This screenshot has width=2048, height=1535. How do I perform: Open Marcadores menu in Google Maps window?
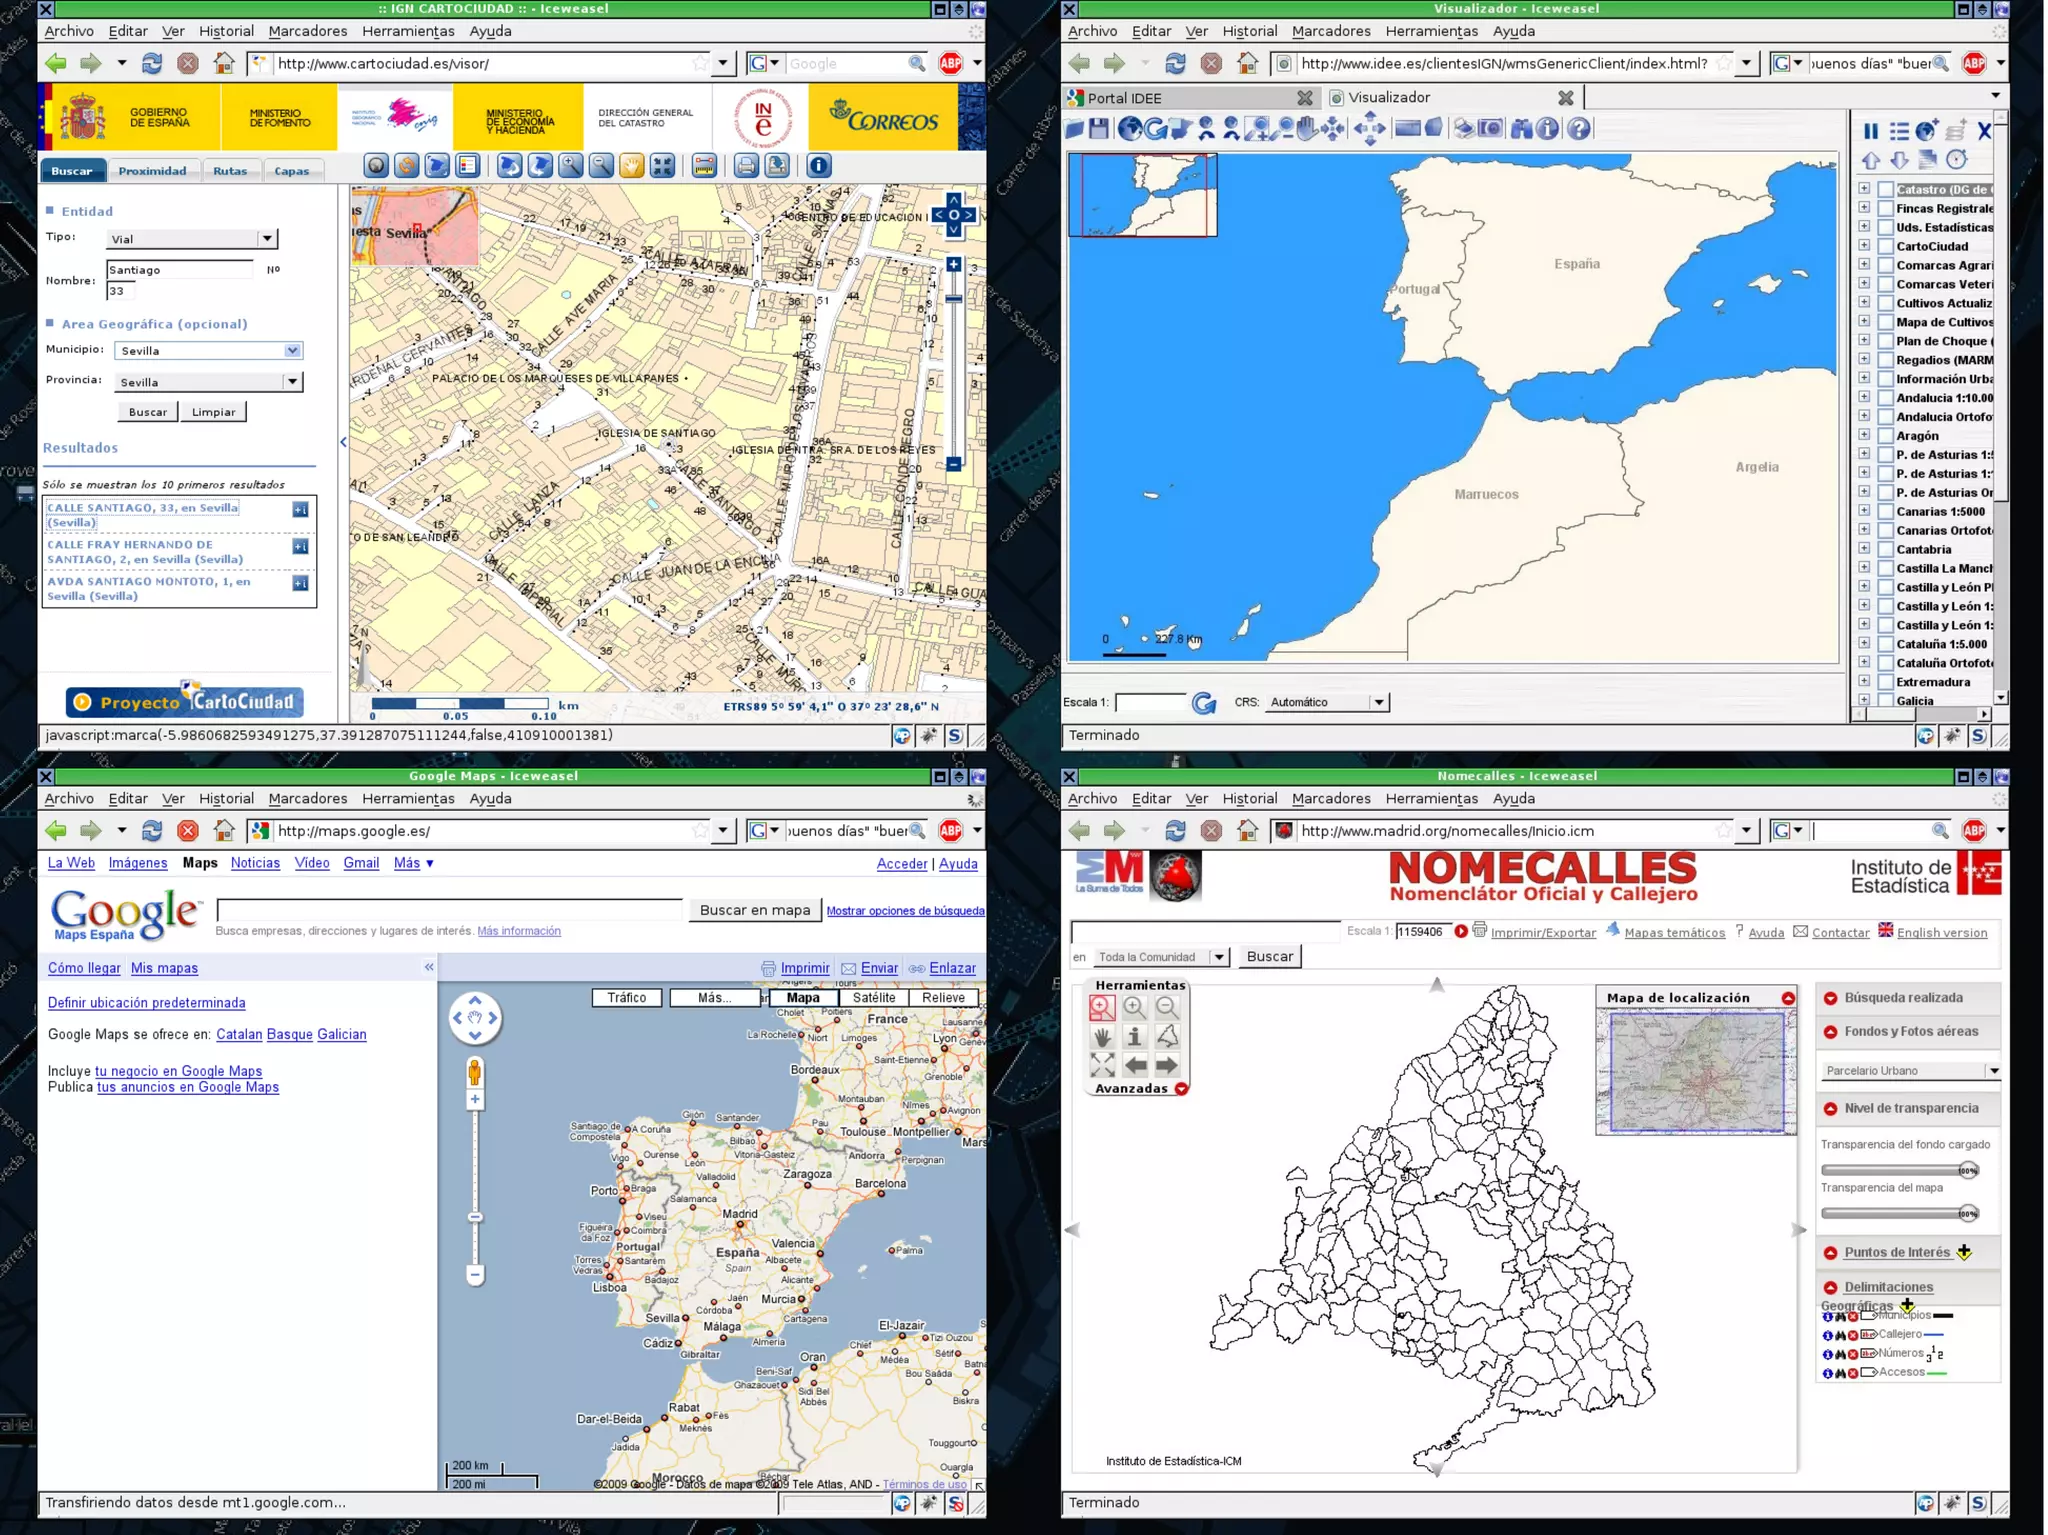(307, 799)
